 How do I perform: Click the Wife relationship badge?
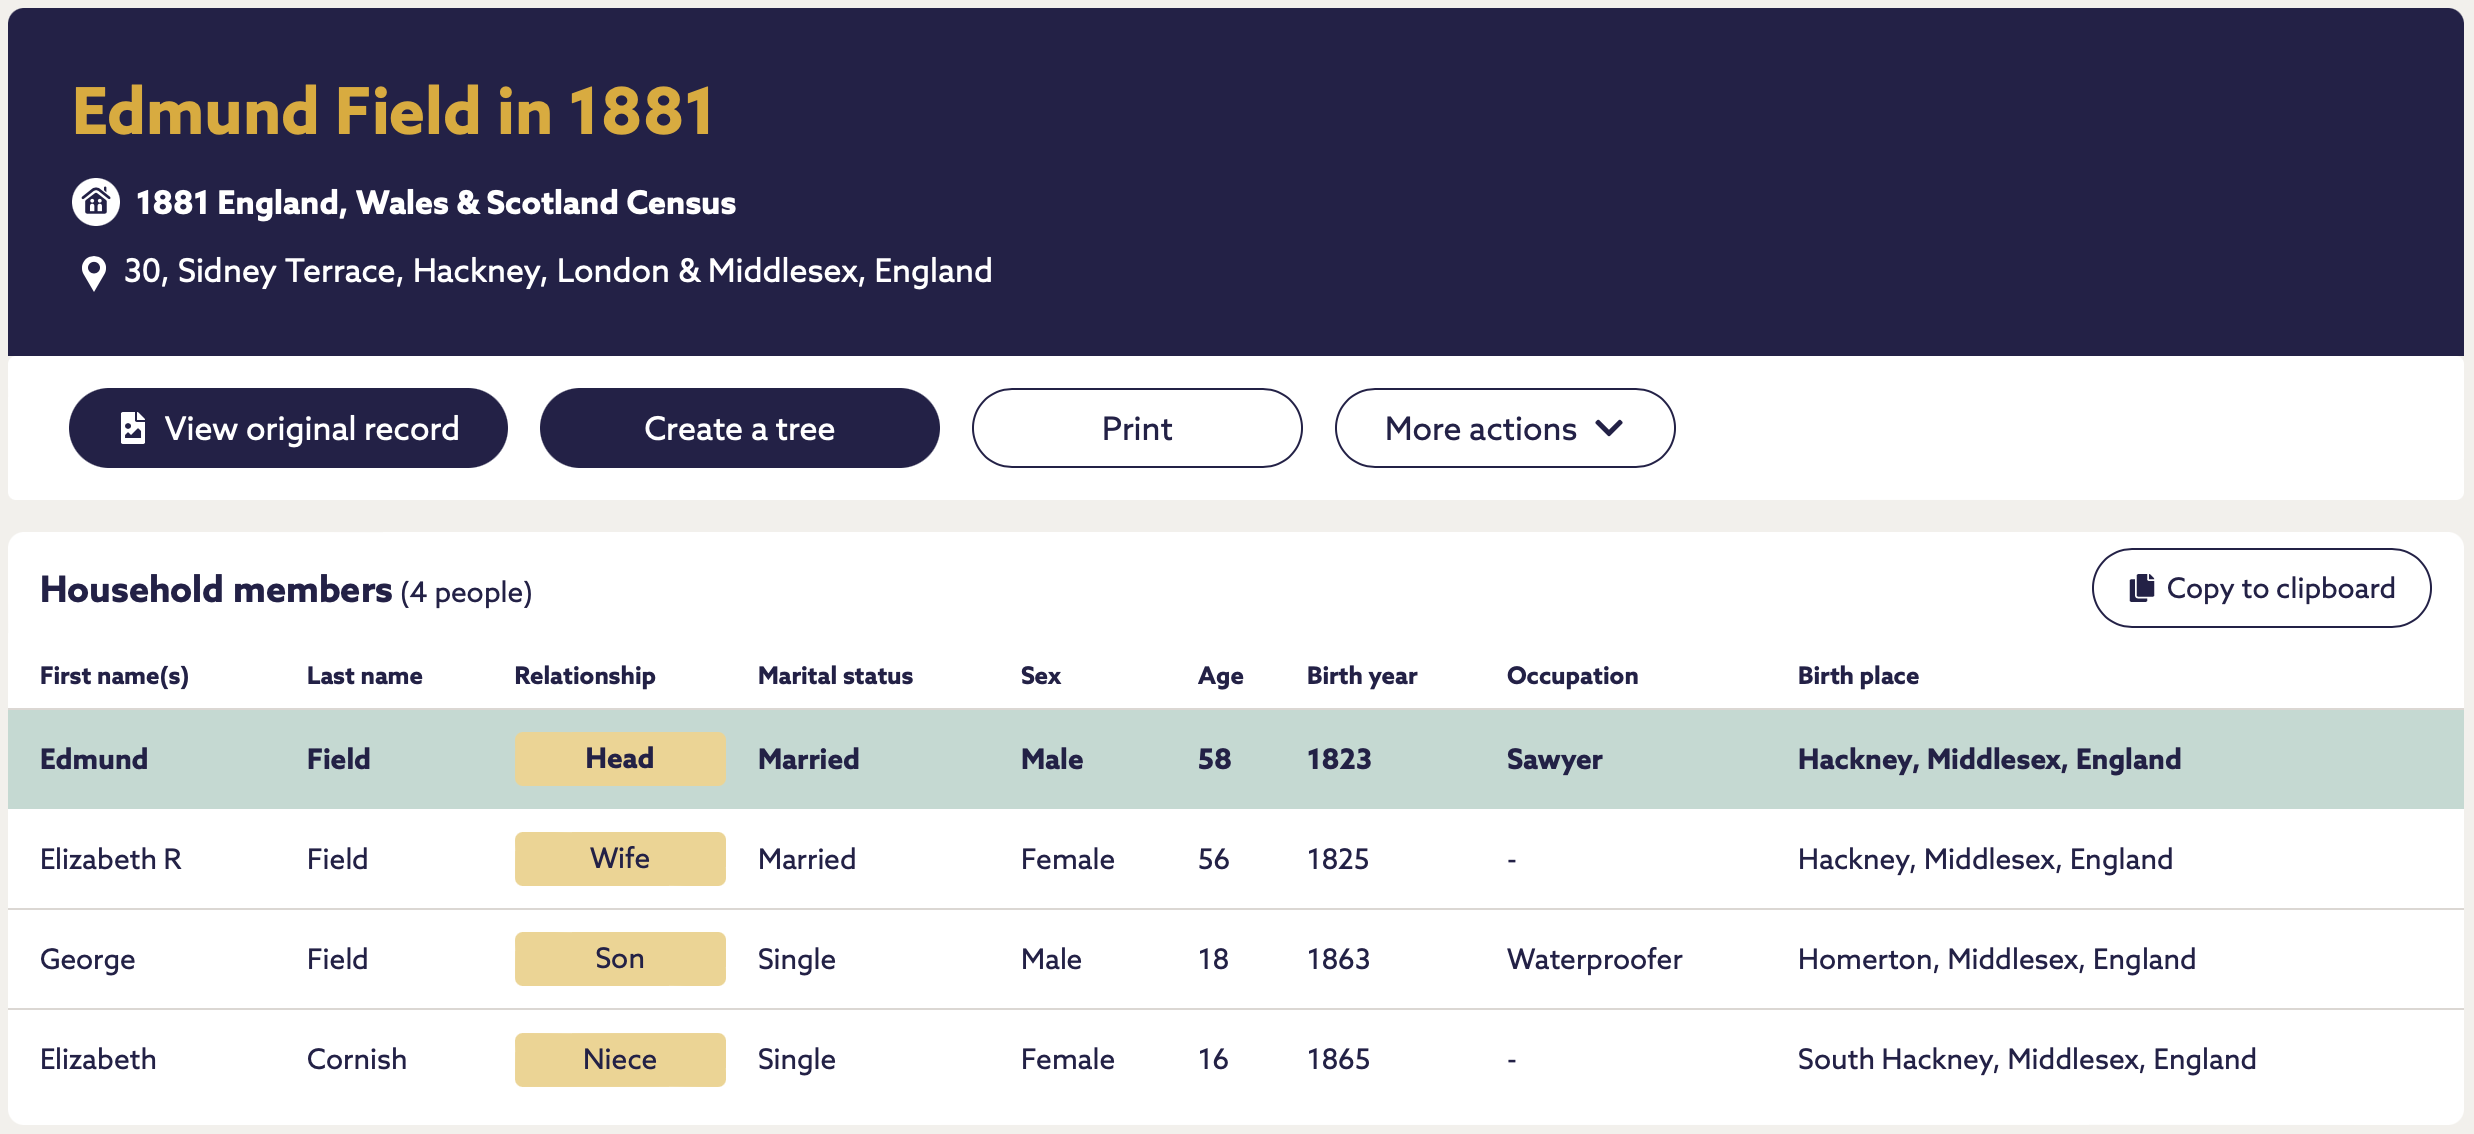click(620, 858)
